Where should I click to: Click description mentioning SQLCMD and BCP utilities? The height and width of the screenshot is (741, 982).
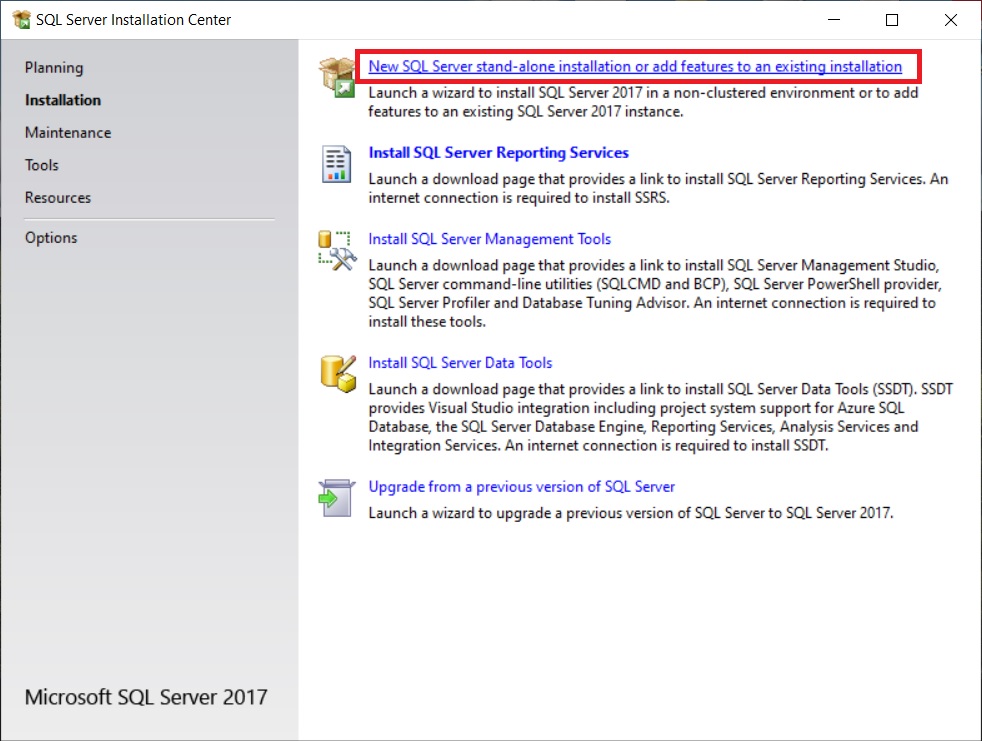coord(655,294)
